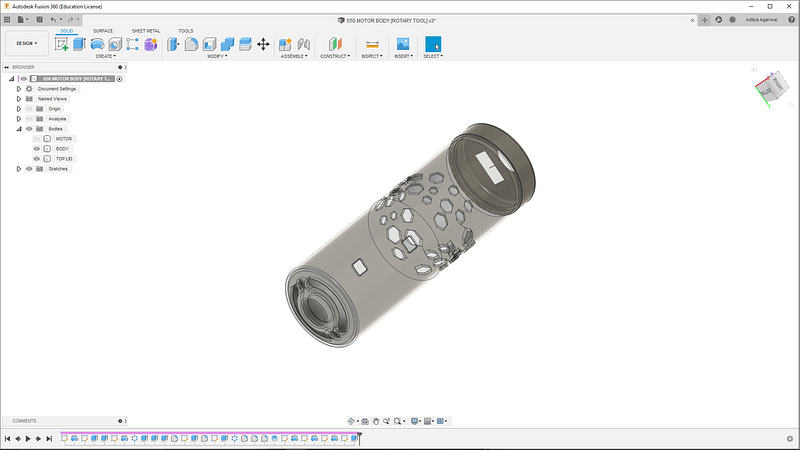Viewport: 800px width, 450px height.
Task: Play the timeline
Action: point(28,439)
